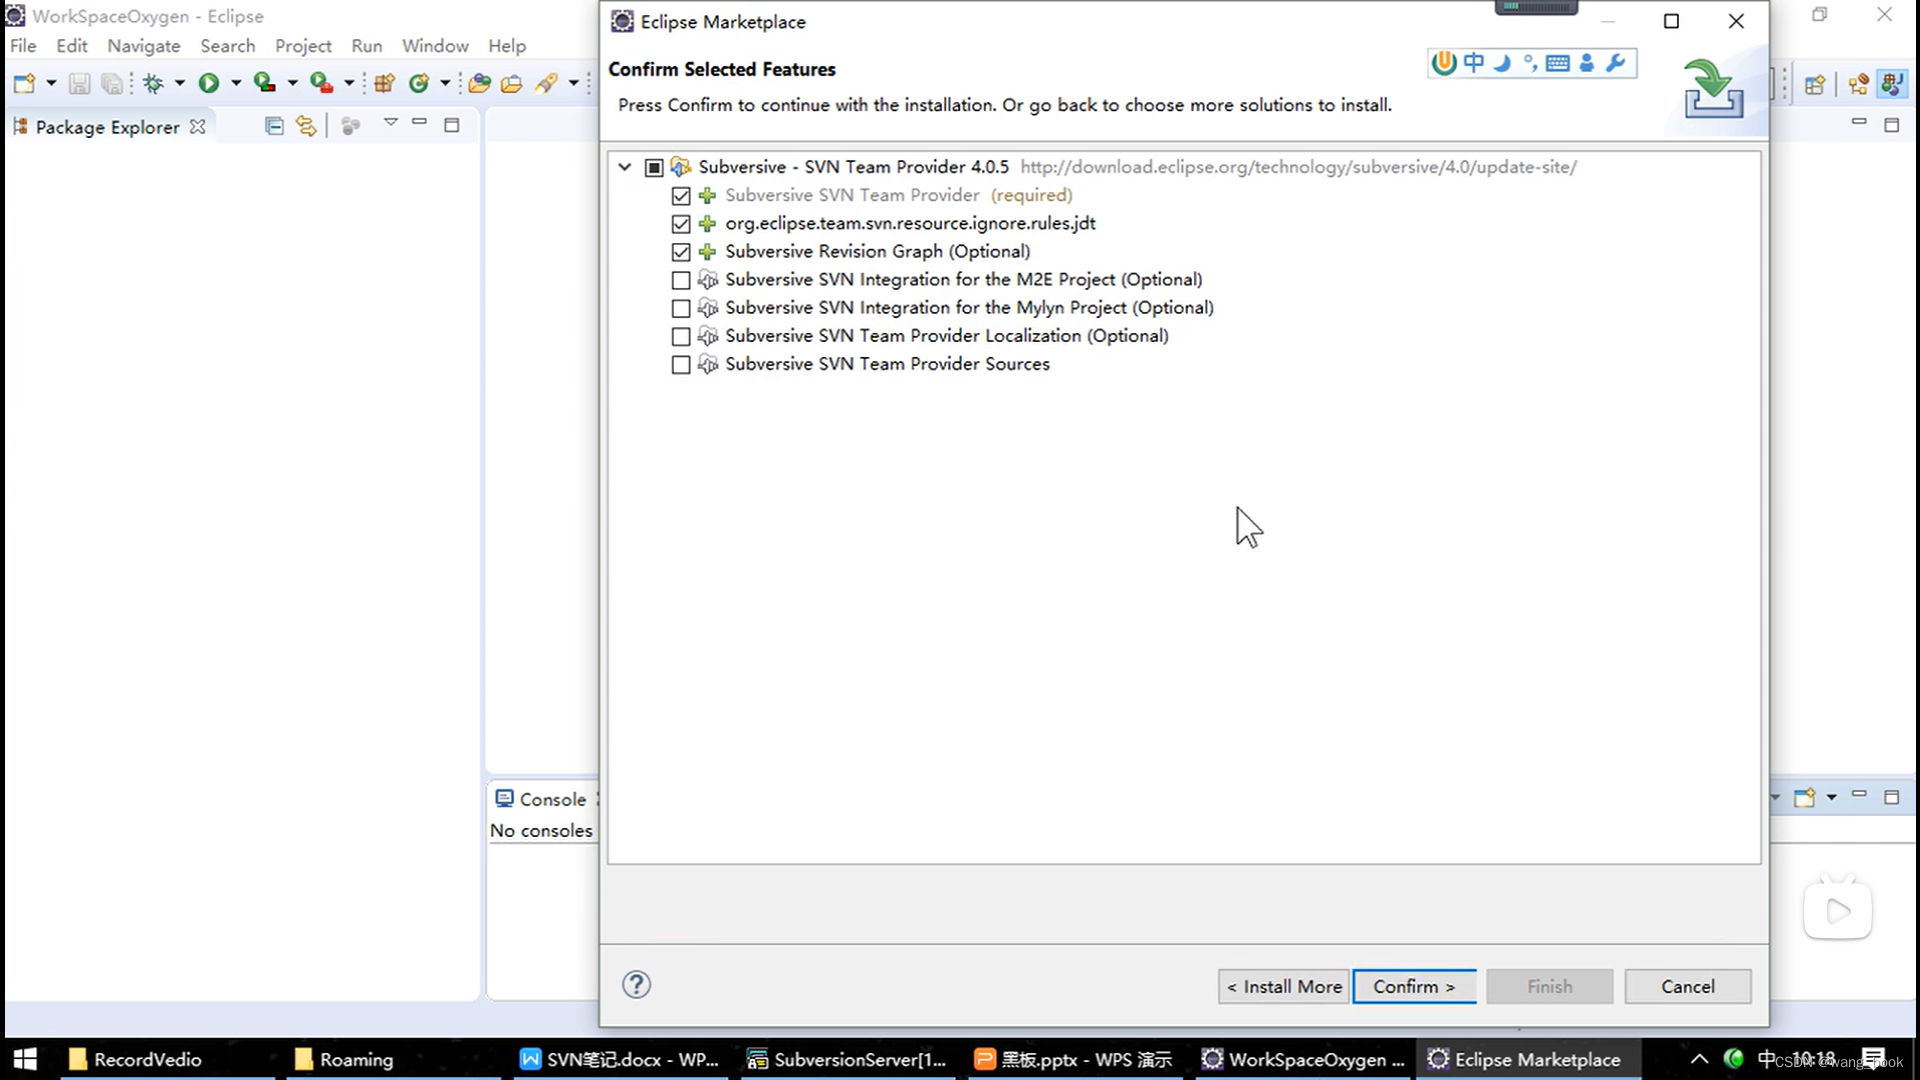This screenshot has height=1080, width=1920.
Task: Open the Project menu
Action: coord(303,46)
